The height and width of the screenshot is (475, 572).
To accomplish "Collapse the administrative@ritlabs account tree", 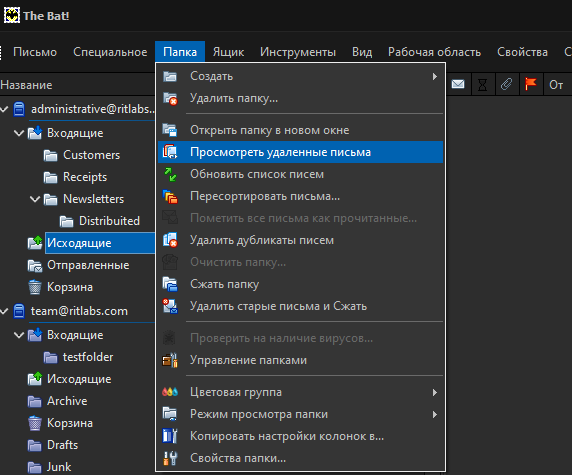I will pos(4,109).
